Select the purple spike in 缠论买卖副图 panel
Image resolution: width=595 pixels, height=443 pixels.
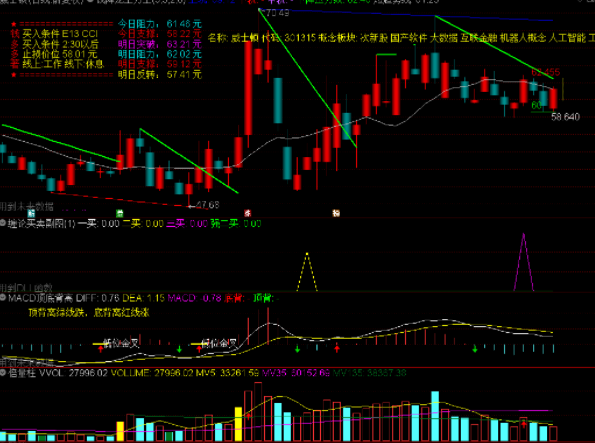[524, 262]
